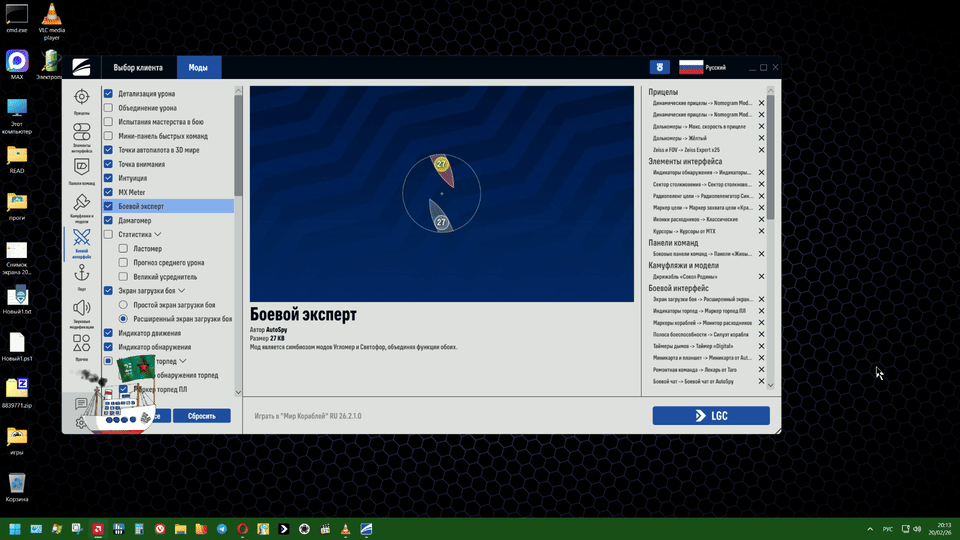Remove Курсоры -> Курсоры от MTX entry
The height and width of the screenshot is (540, 960).
[x=762, y=231]
